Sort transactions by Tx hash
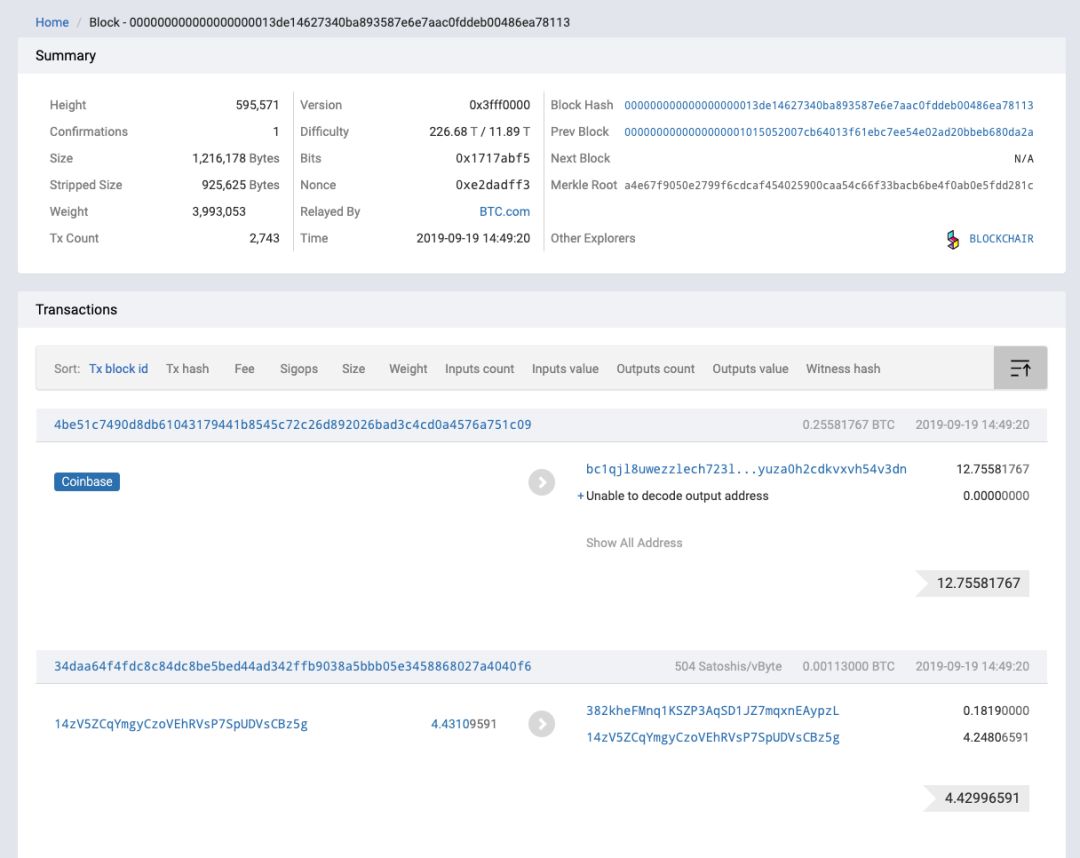The height and width of the screenshot is (858, 1080). pos(187,369)
